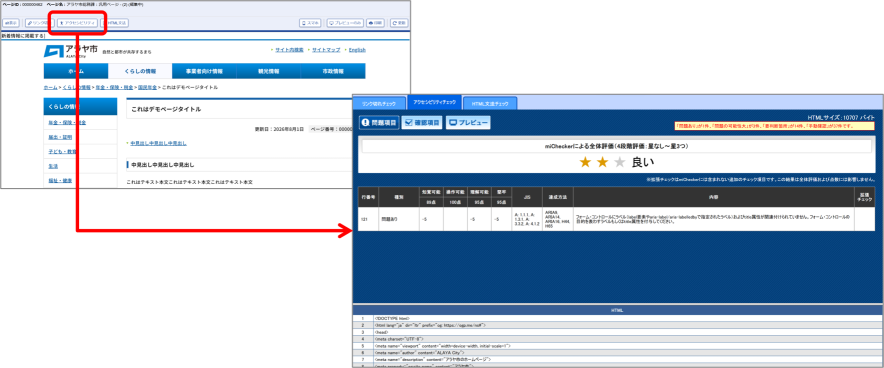Click the second gold rating star

(x=603, y=163)
